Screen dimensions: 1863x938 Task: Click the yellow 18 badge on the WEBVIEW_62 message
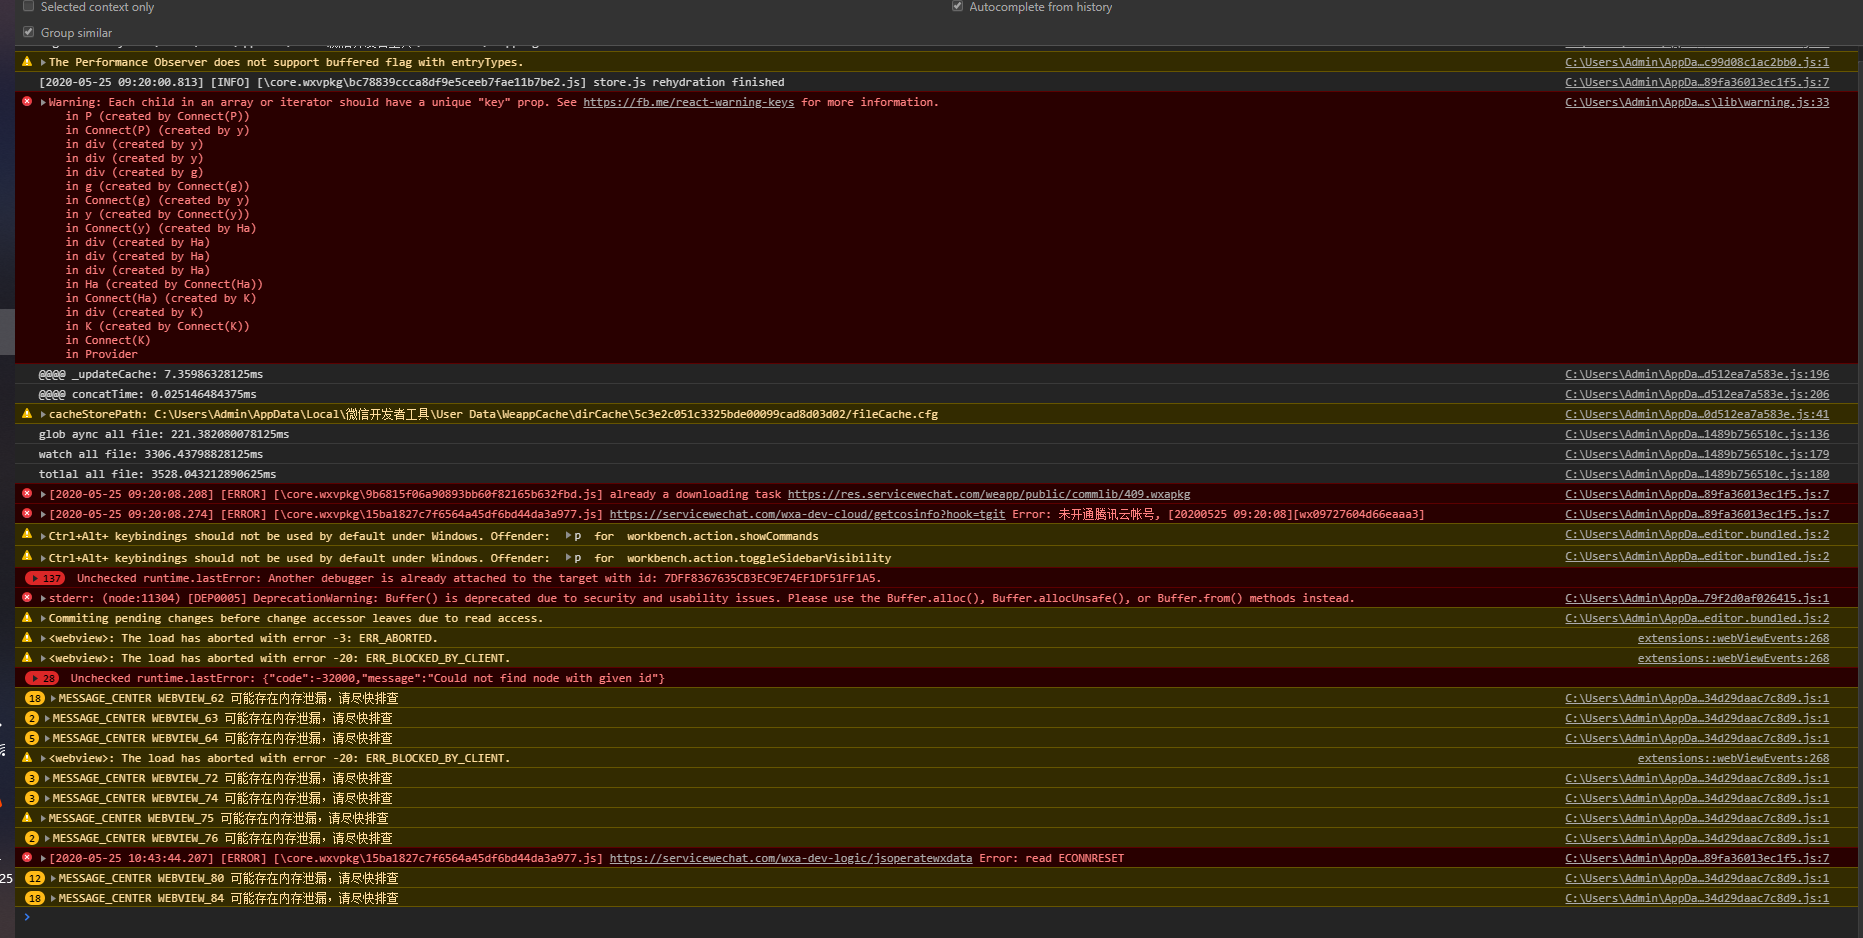(x=35, y=698)
